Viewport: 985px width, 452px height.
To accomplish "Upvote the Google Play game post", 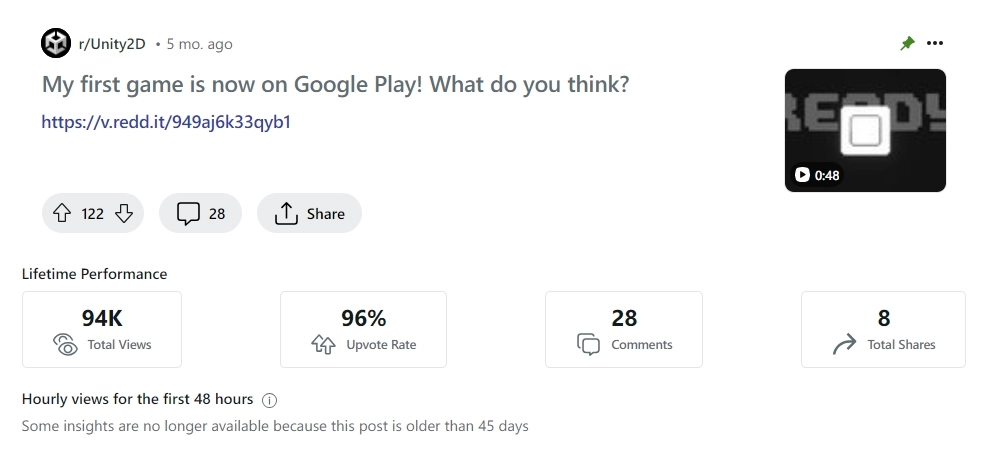I will pos(62,213).
